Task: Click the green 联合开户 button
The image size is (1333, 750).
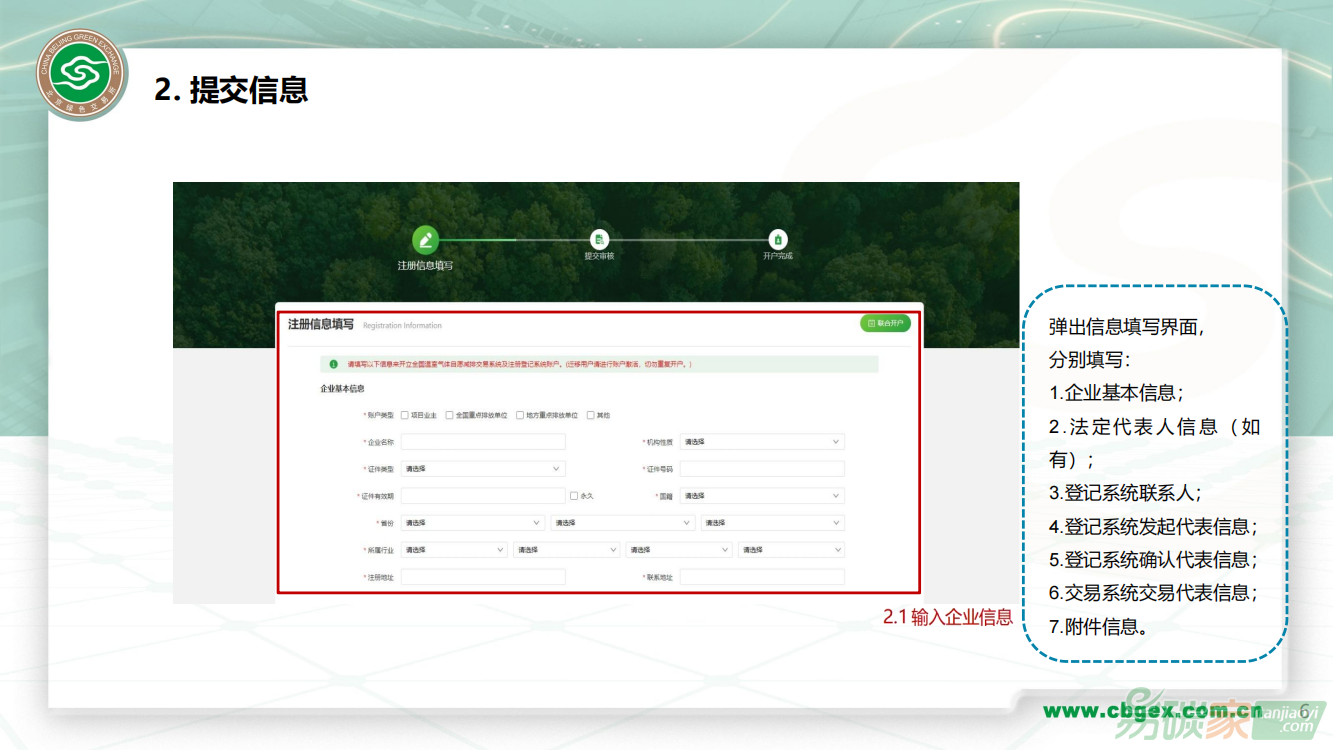Action: pyautogui.click(x=885, y=323)
